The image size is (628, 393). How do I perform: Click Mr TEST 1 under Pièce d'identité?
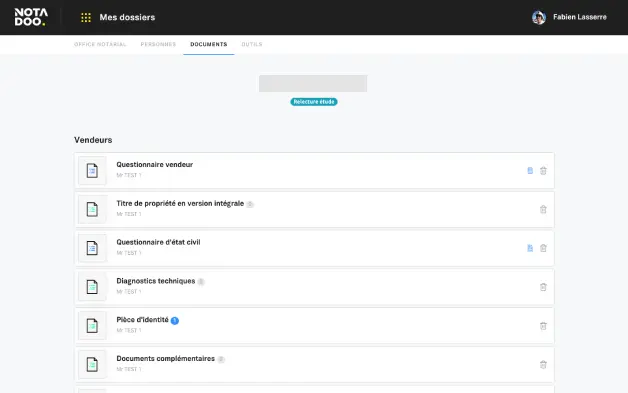(x=129, y=330)
